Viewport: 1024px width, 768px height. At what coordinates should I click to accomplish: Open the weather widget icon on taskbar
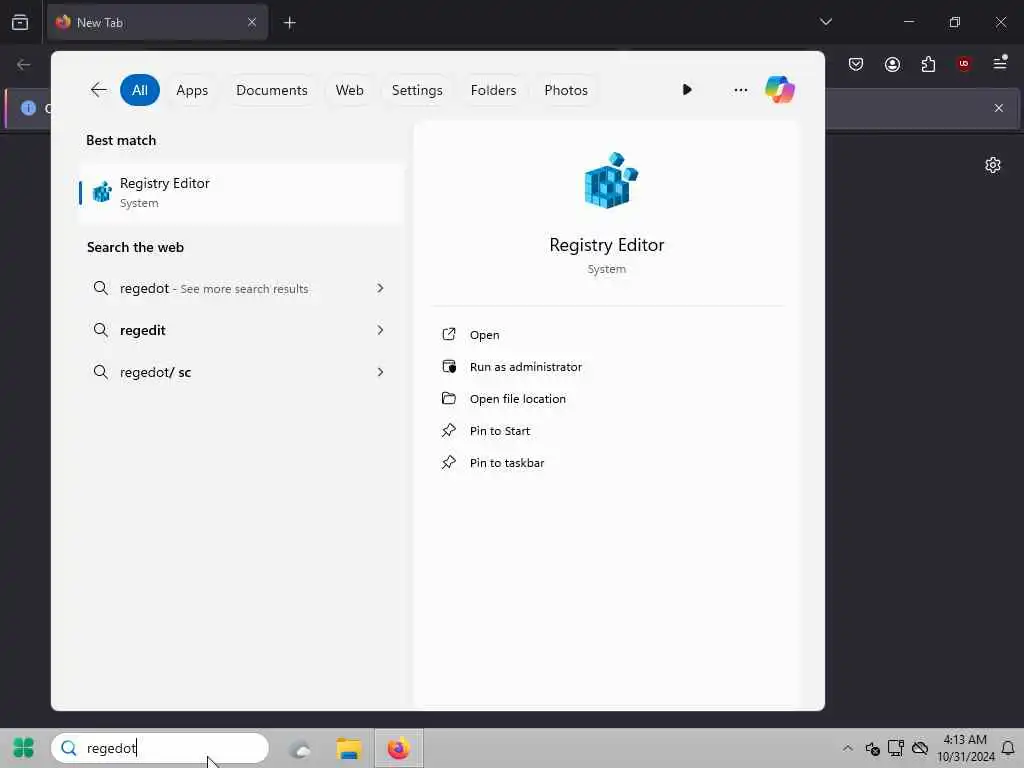coord(300,748)
